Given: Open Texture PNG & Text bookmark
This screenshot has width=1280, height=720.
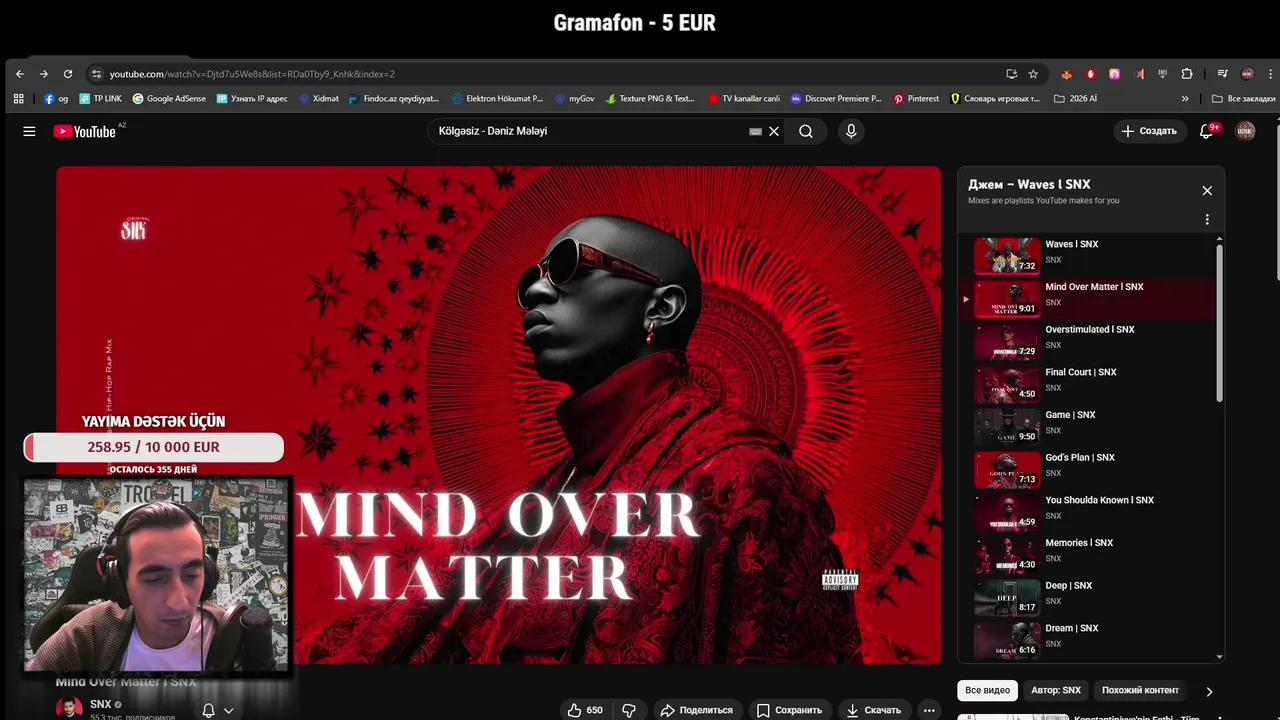Looking at the screenshot, I should pos(649,99).
